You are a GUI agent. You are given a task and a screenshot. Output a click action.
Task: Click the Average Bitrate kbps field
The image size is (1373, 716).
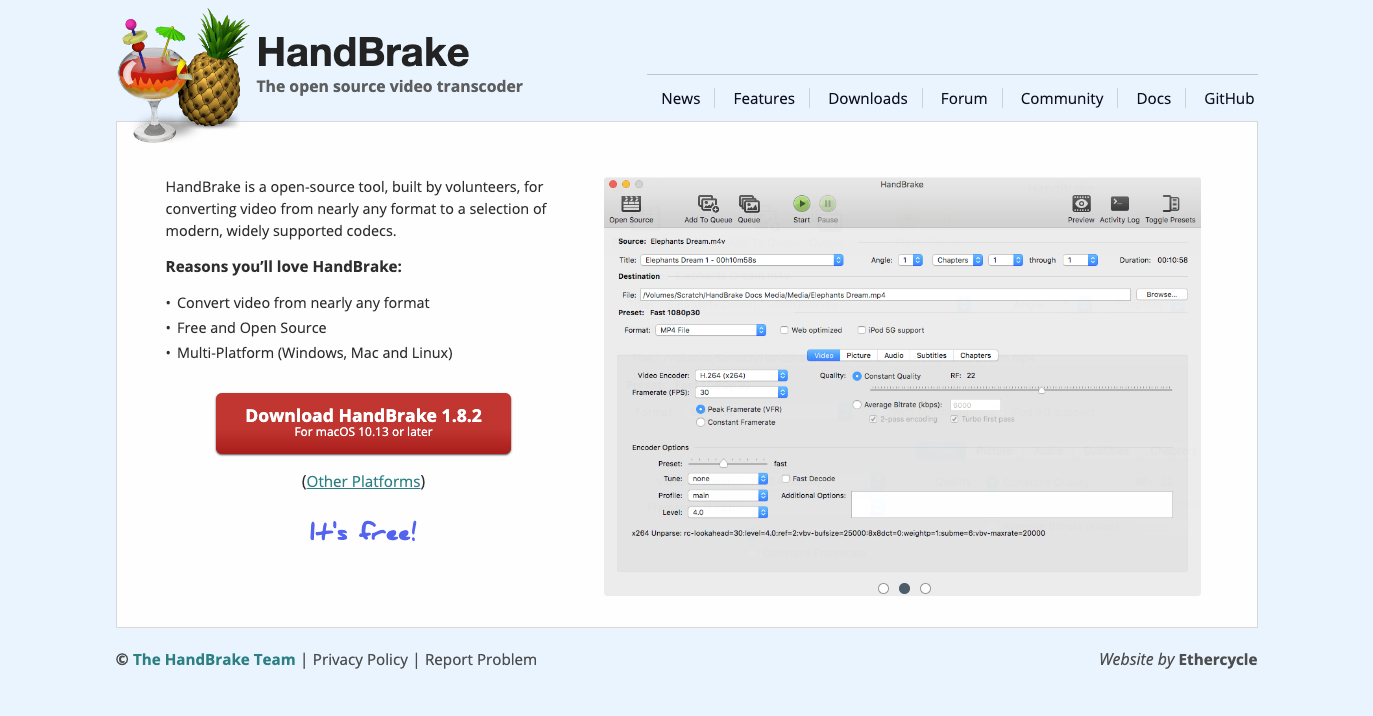pos(975,405)
